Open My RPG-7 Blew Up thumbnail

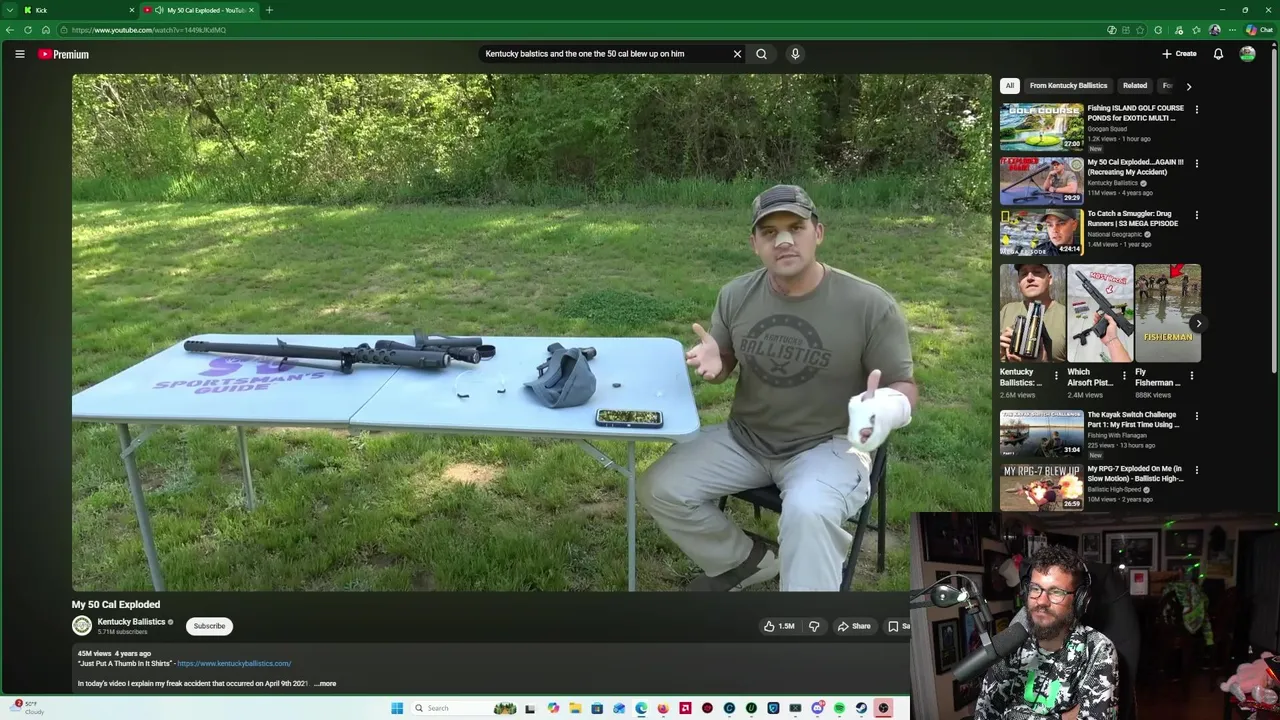point(1041,486)
